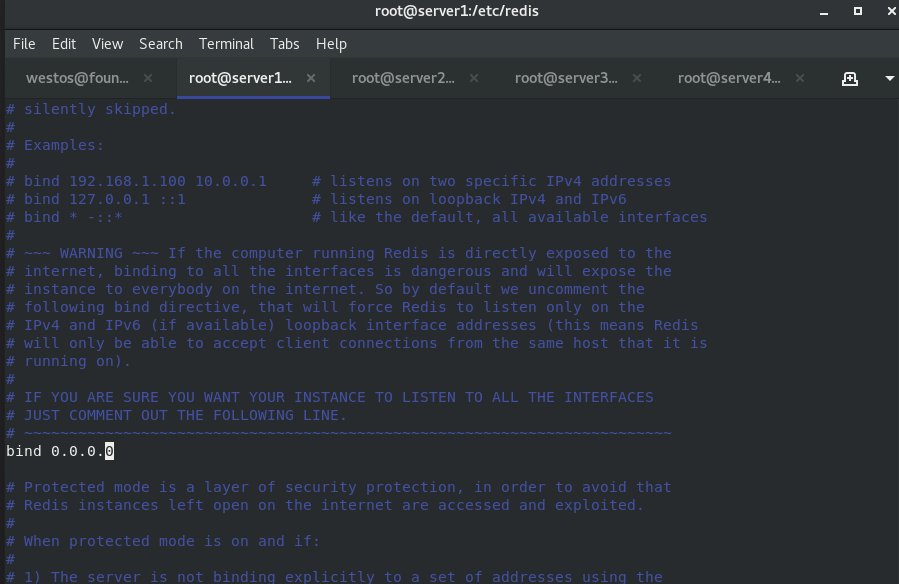The width and height of the screenshot is (899, 584).
Task: Click the '# bind 192.168.1.100 10.0.0.1' example line
Action: tap(338, 181)
